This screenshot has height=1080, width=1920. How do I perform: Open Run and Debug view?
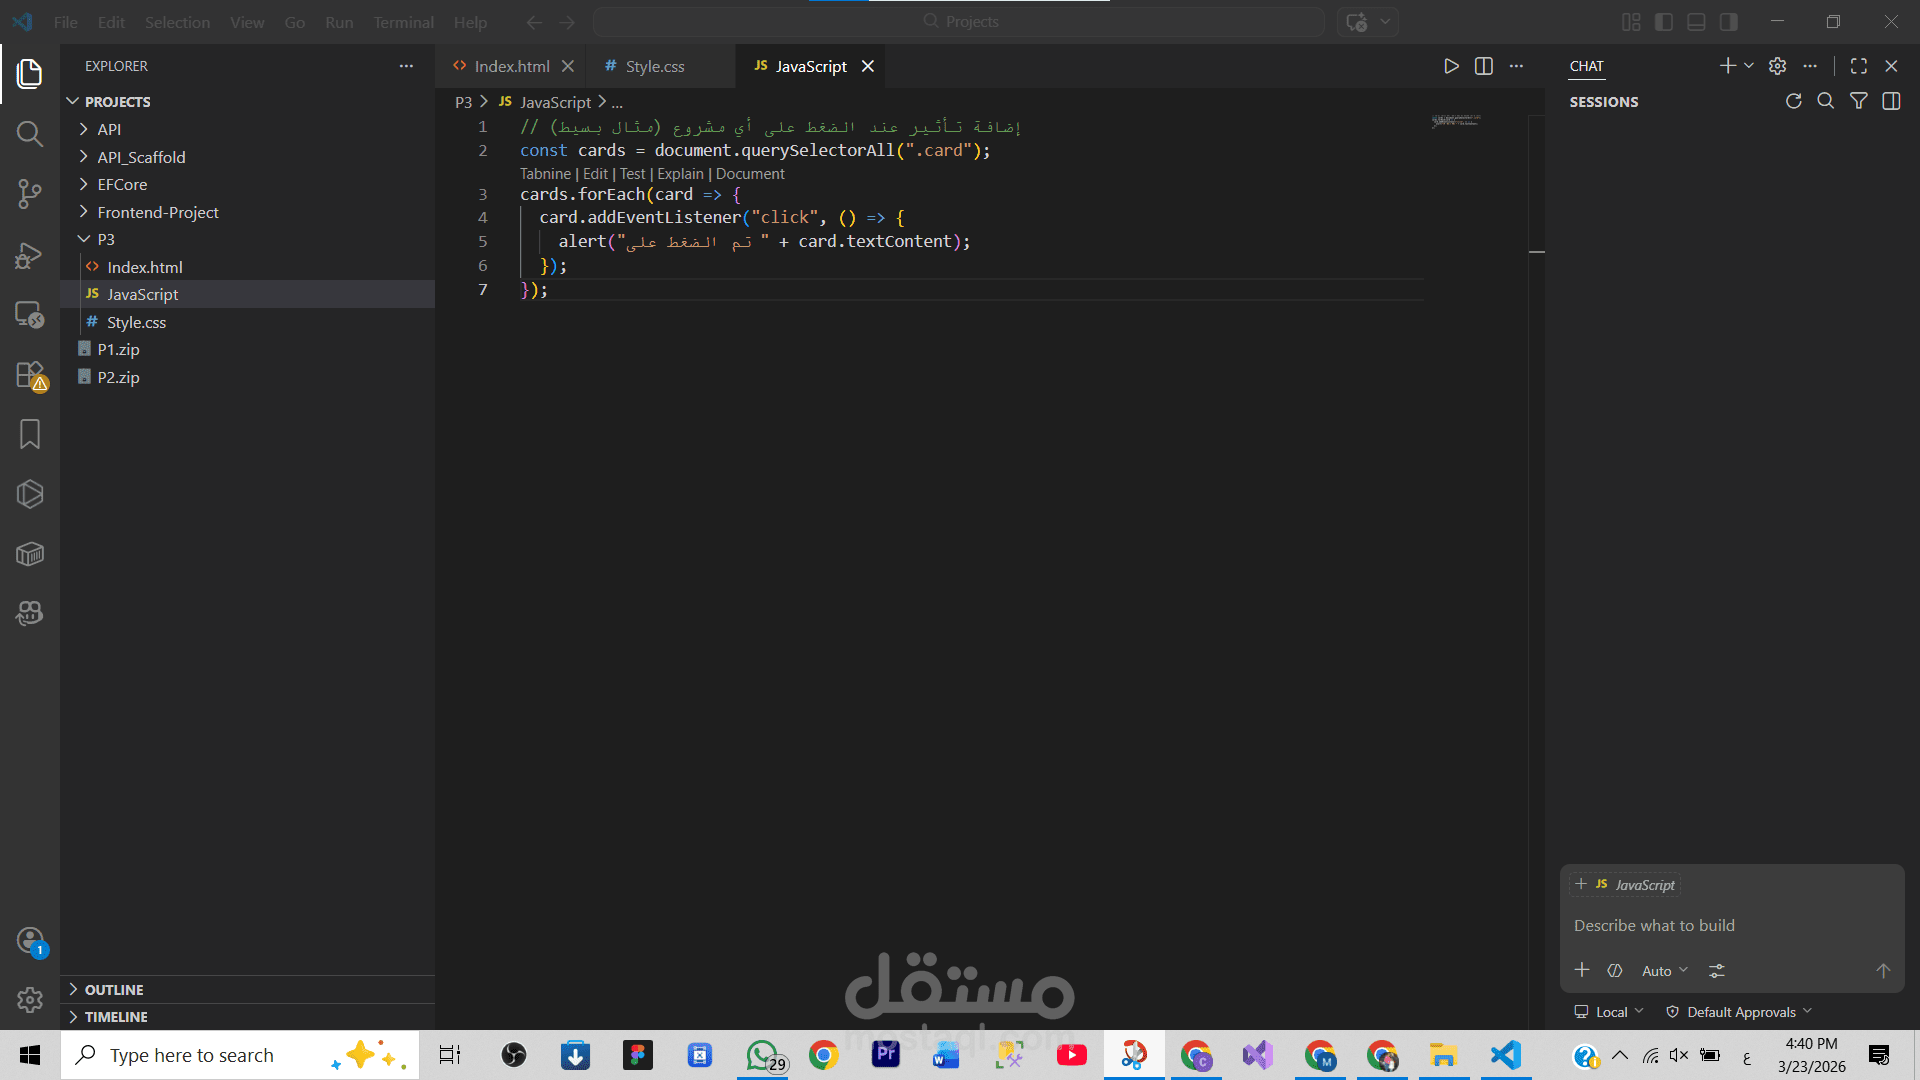pyautogui.click(x=30, y=255)
